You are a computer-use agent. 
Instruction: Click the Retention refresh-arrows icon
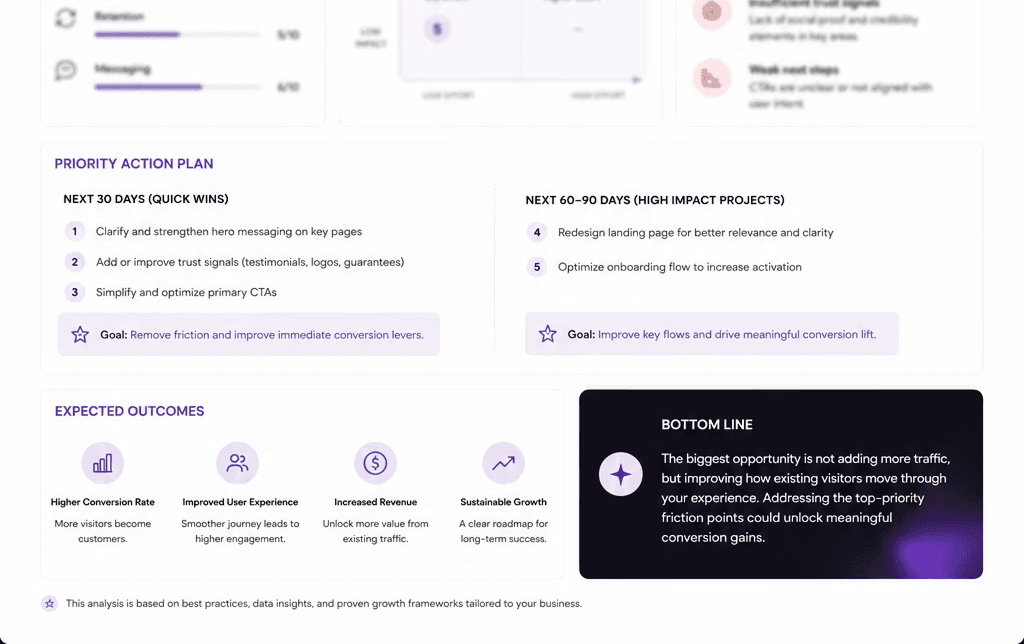(65, 18)
